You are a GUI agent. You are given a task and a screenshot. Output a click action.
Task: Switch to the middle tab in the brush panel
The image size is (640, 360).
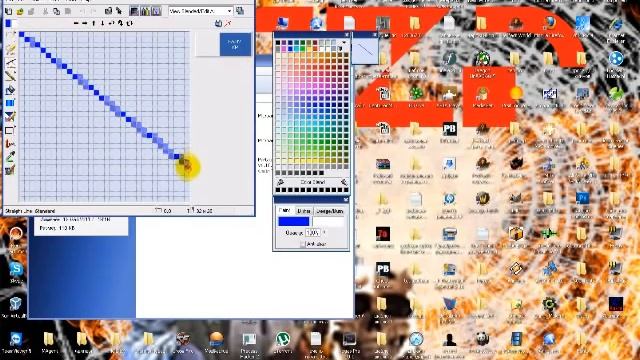coord(304,211)
